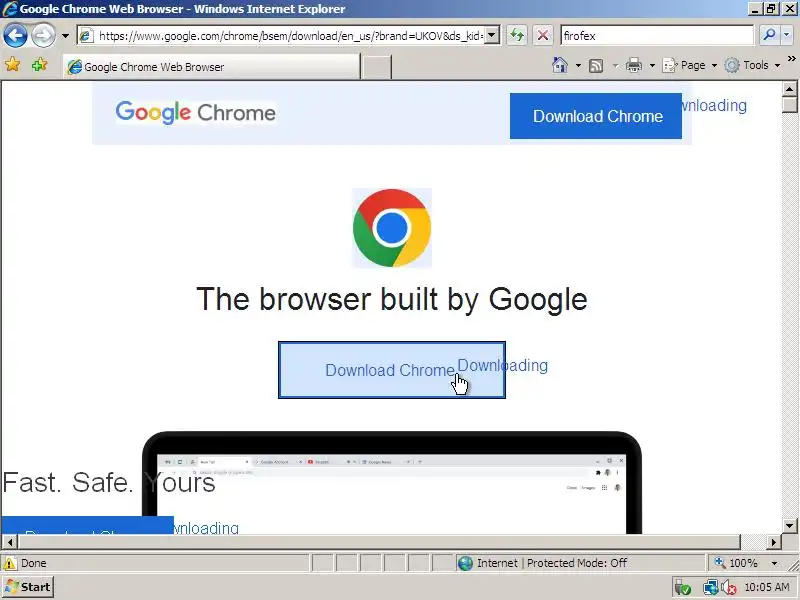The image size is (800, 600).
Task: Expand the Home button dropdown arrow
Action: pos(578,65)
